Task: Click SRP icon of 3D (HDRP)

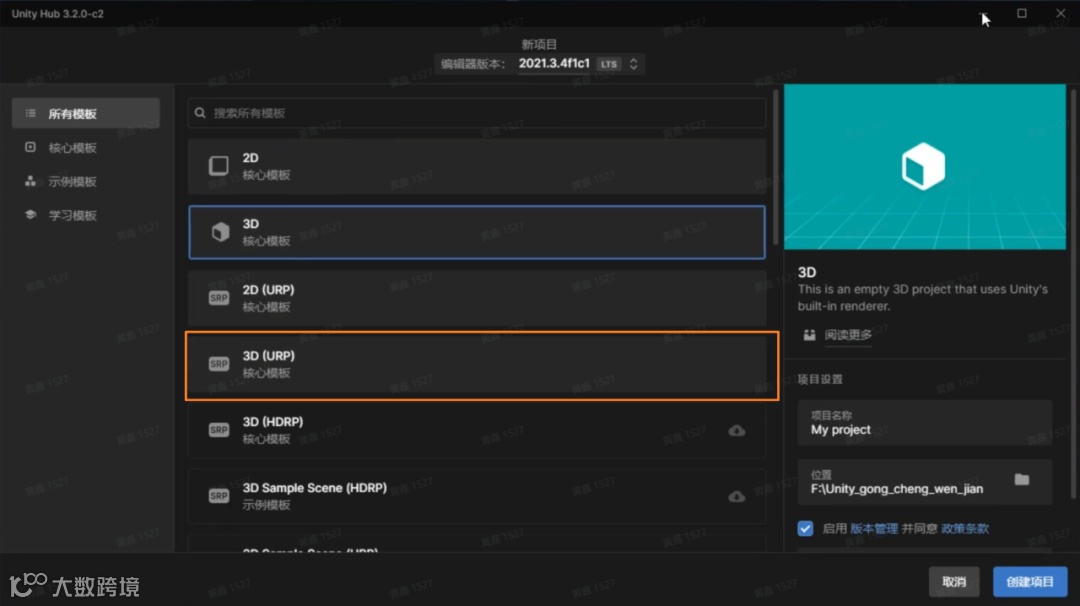Action: (219, 430)
